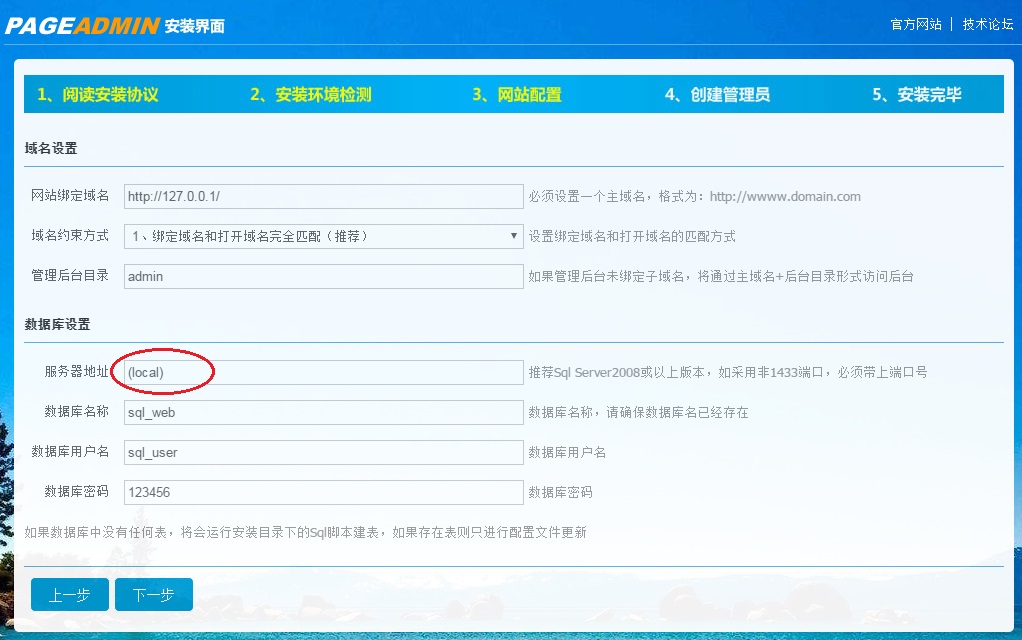Jump to step 4 创建管理员
The width and height of the screenshot is (1022, 640).
point(717,95)
